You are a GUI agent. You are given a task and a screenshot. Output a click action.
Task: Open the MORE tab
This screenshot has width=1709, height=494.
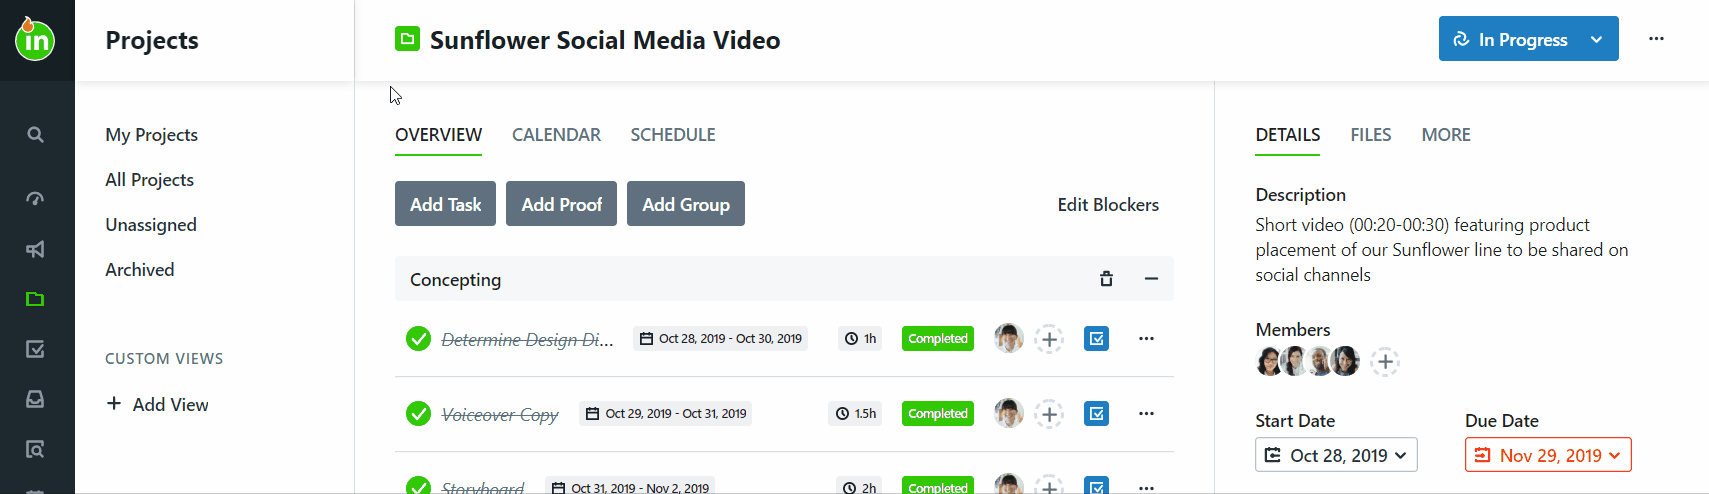tap(1446, 135)
